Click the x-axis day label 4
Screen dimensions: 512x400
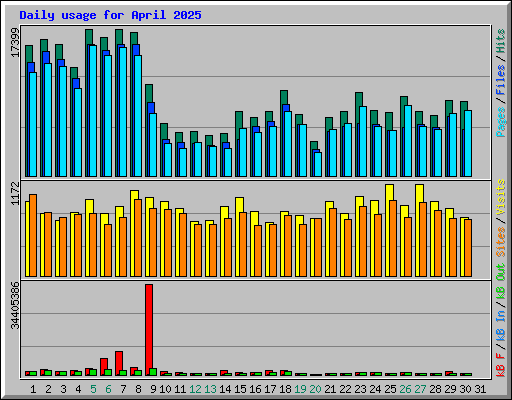(78, 389)
